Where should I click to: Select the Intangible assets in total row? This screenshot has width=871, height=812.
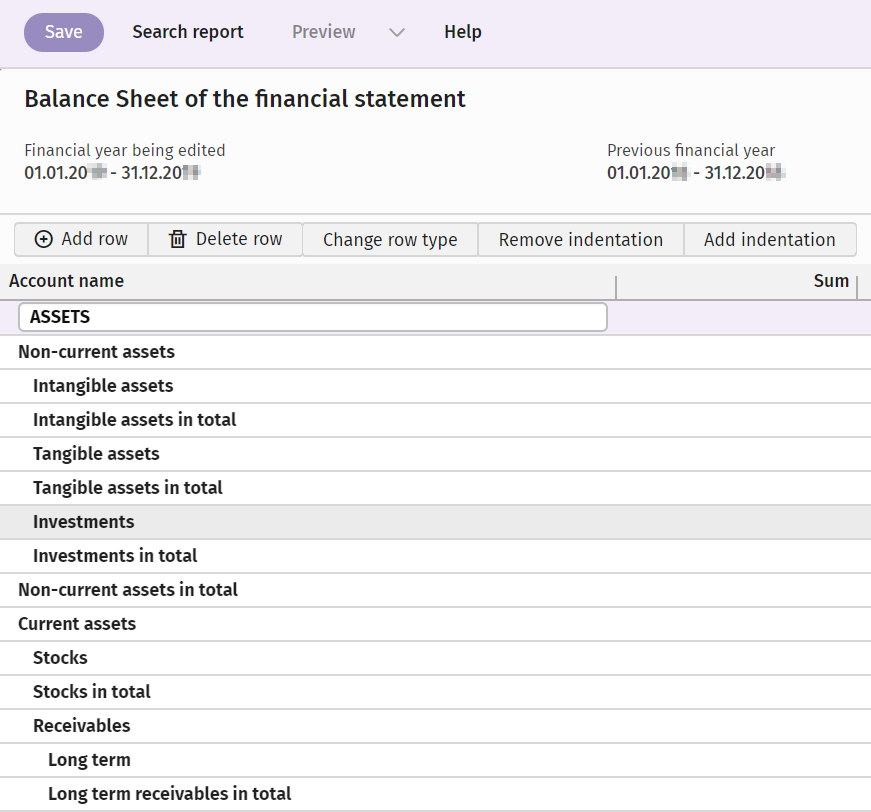(436, 420)
